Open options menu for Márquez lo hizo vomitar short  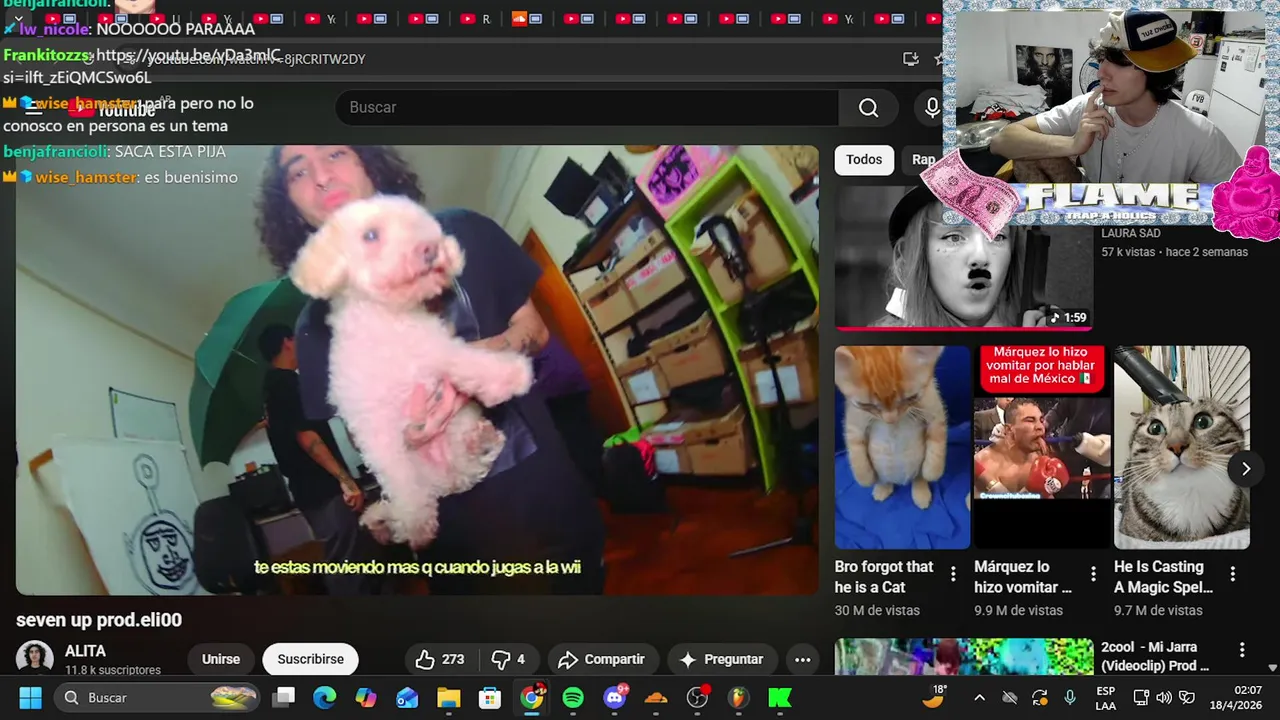[x=1093, y=574]
